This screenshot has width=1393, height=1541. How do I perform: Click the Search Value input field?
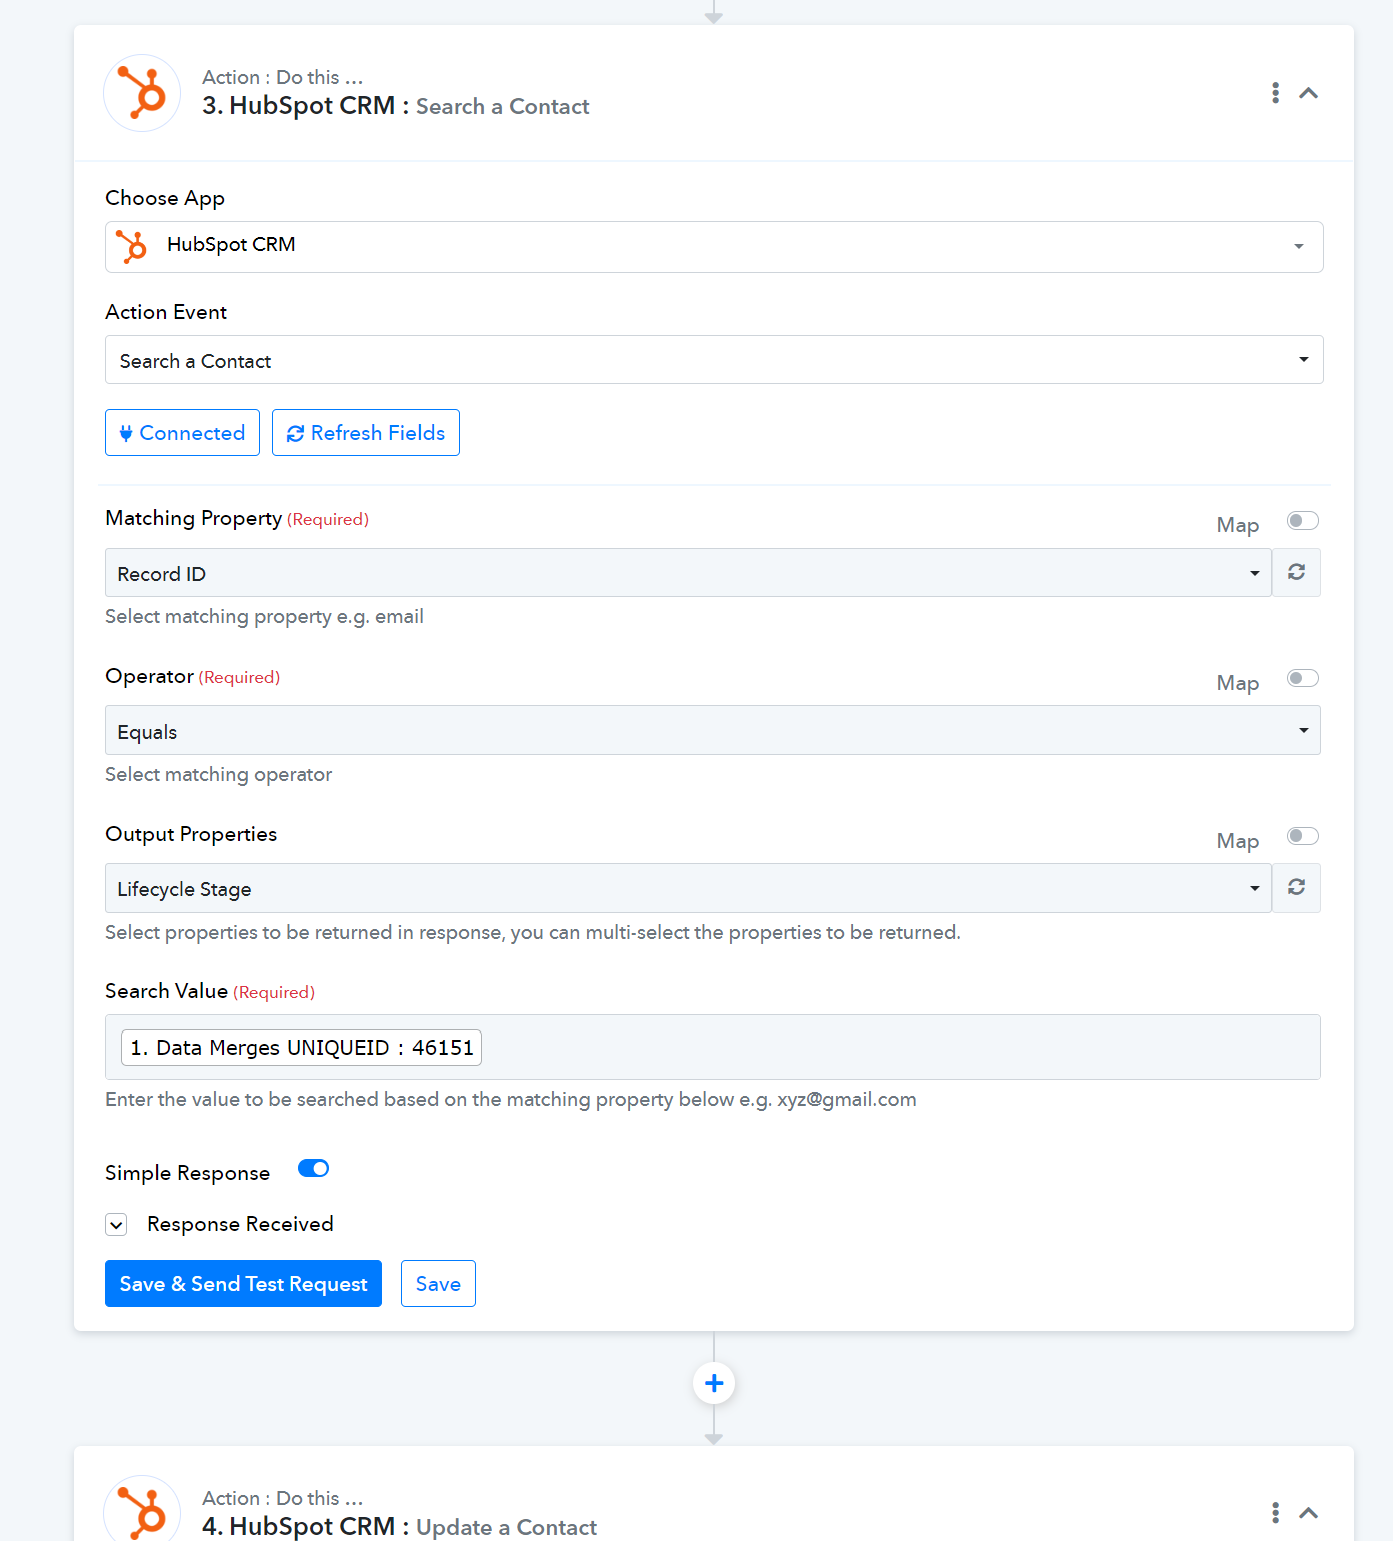713,1047
